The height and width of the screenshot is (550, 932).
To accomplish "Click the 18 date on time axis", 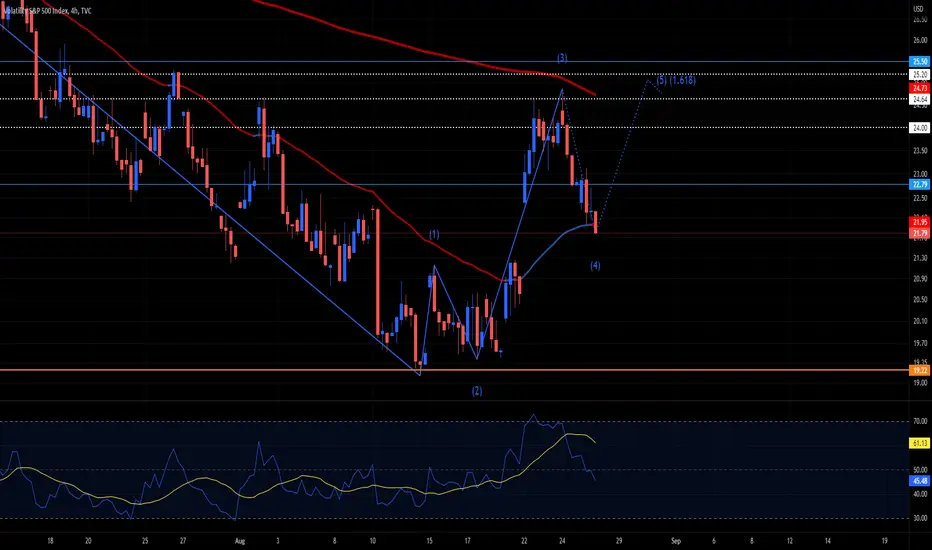I will [x=50, y=541].
